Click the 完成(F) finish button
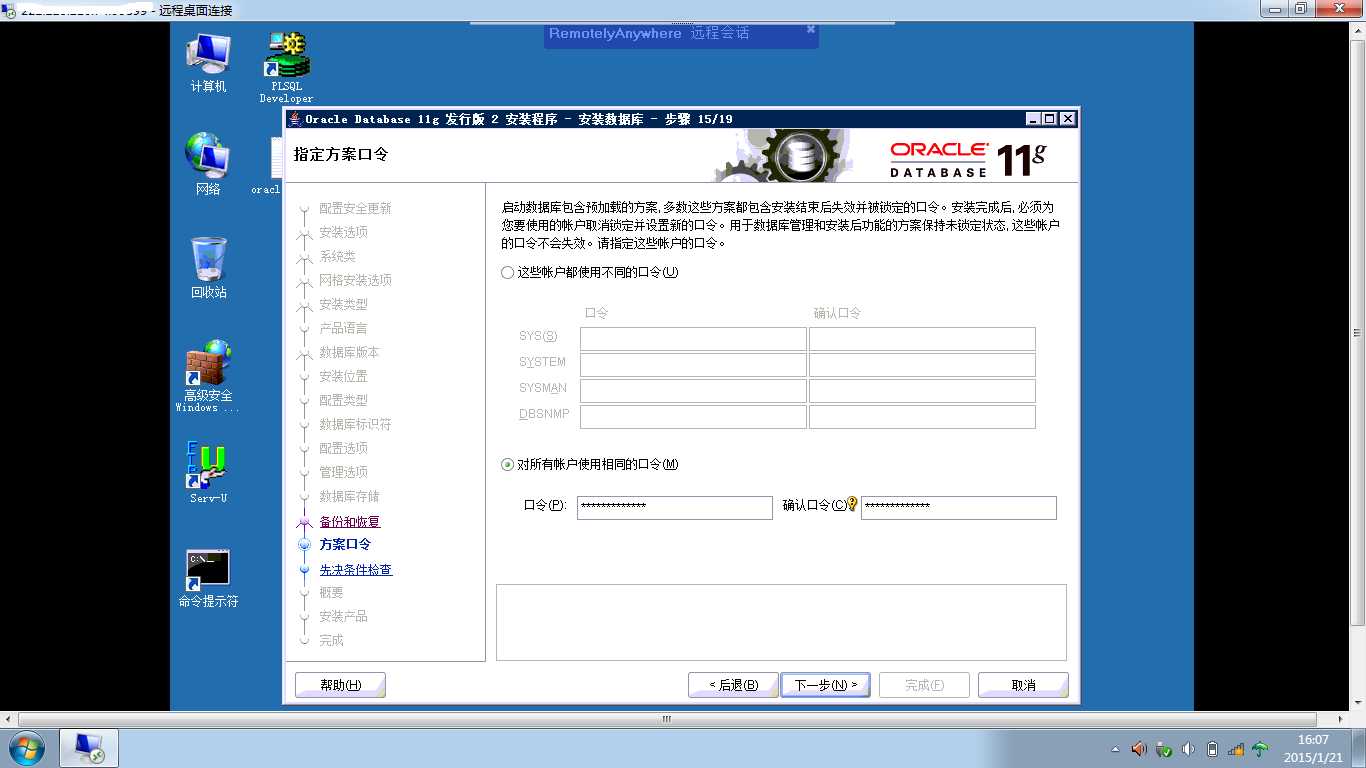 [x=924, y=685]
